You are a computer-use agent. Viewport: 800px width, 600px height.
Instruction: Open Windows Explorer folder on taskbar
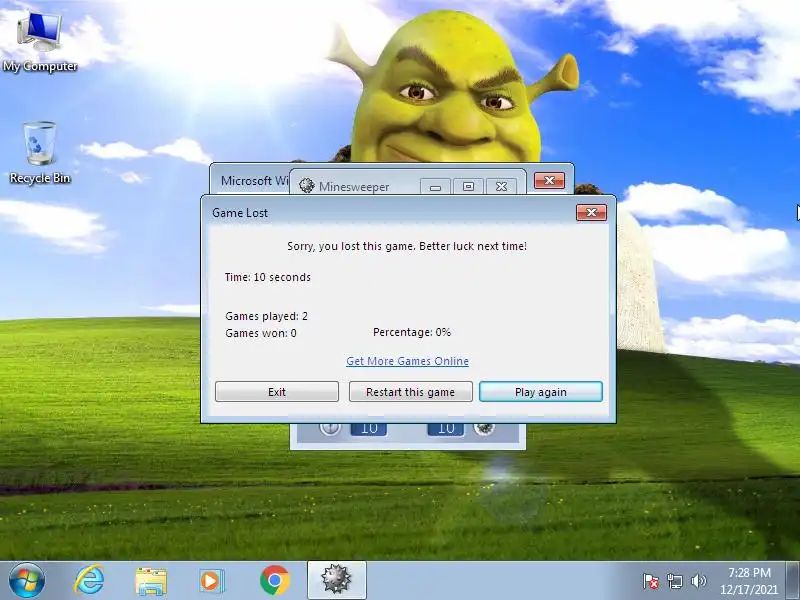[151, 581]
